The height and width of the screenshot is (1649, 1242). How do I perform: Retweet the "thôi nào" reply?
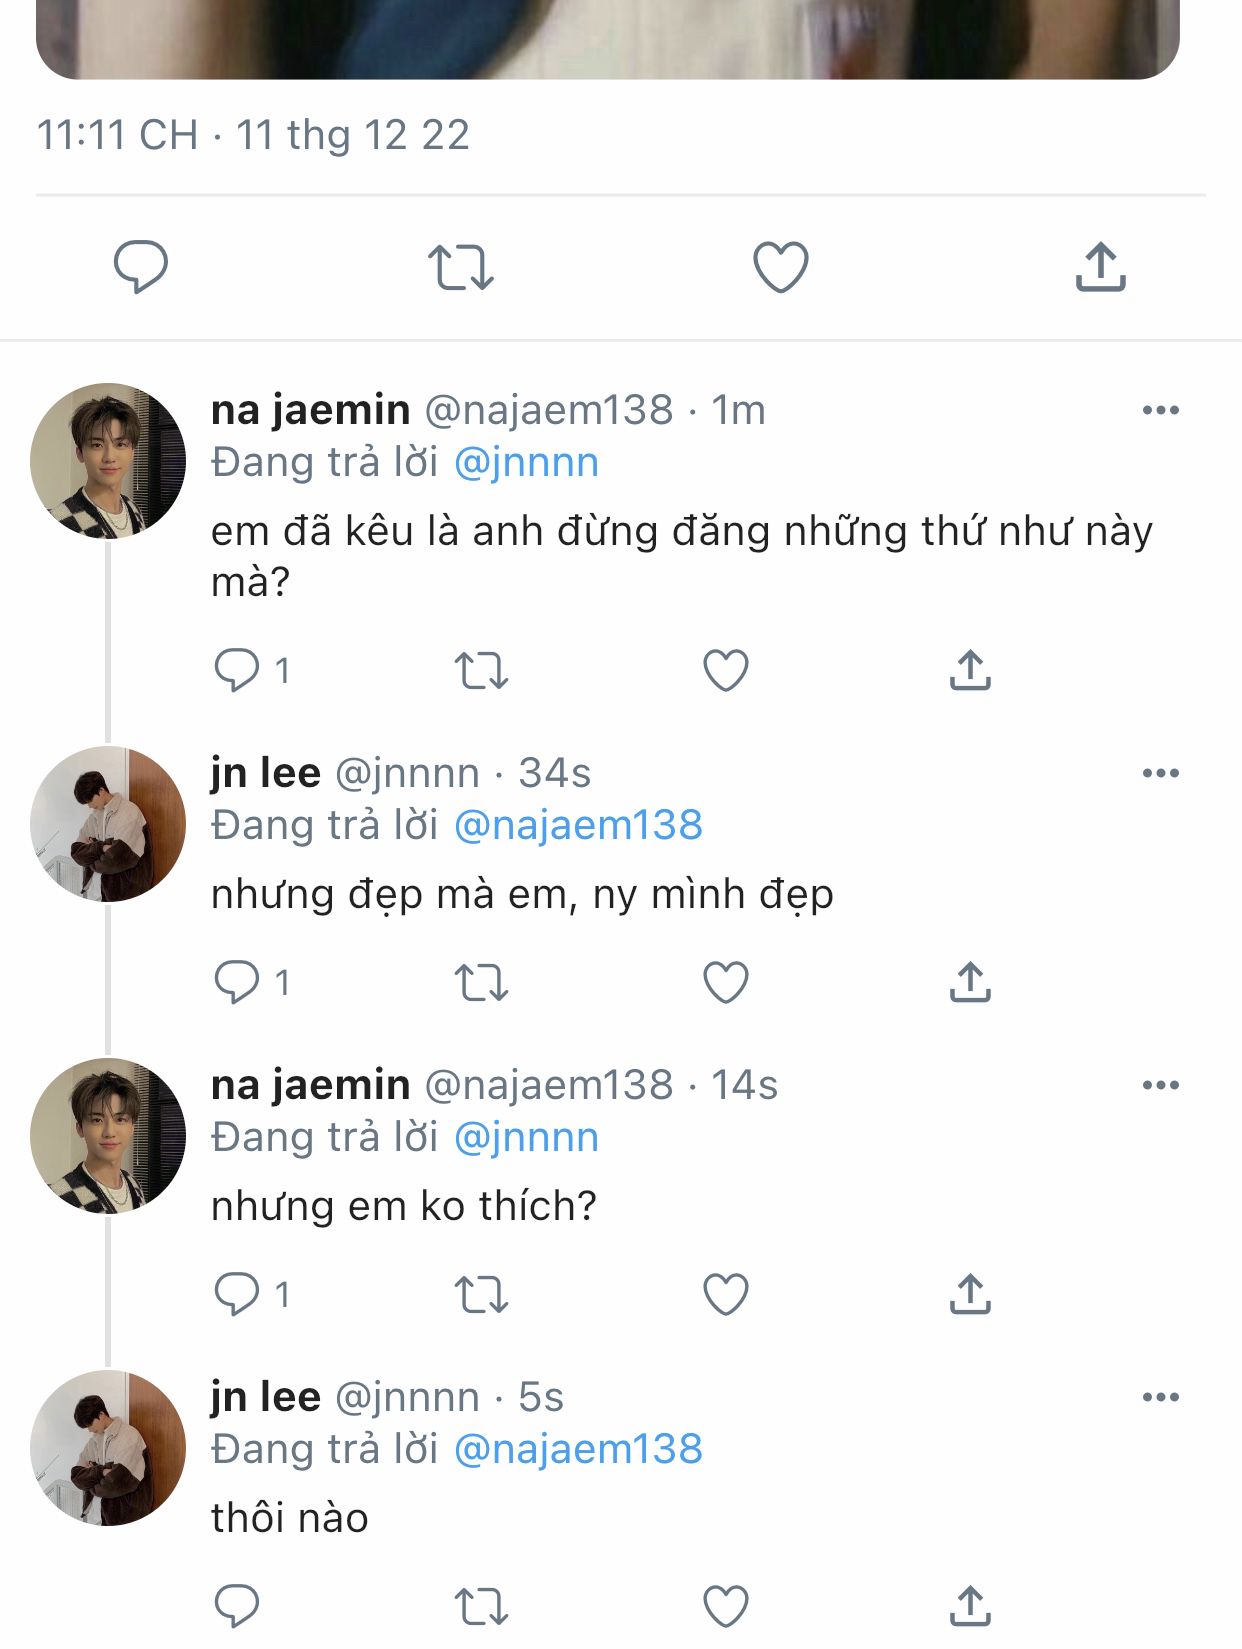pos(481,1606)
